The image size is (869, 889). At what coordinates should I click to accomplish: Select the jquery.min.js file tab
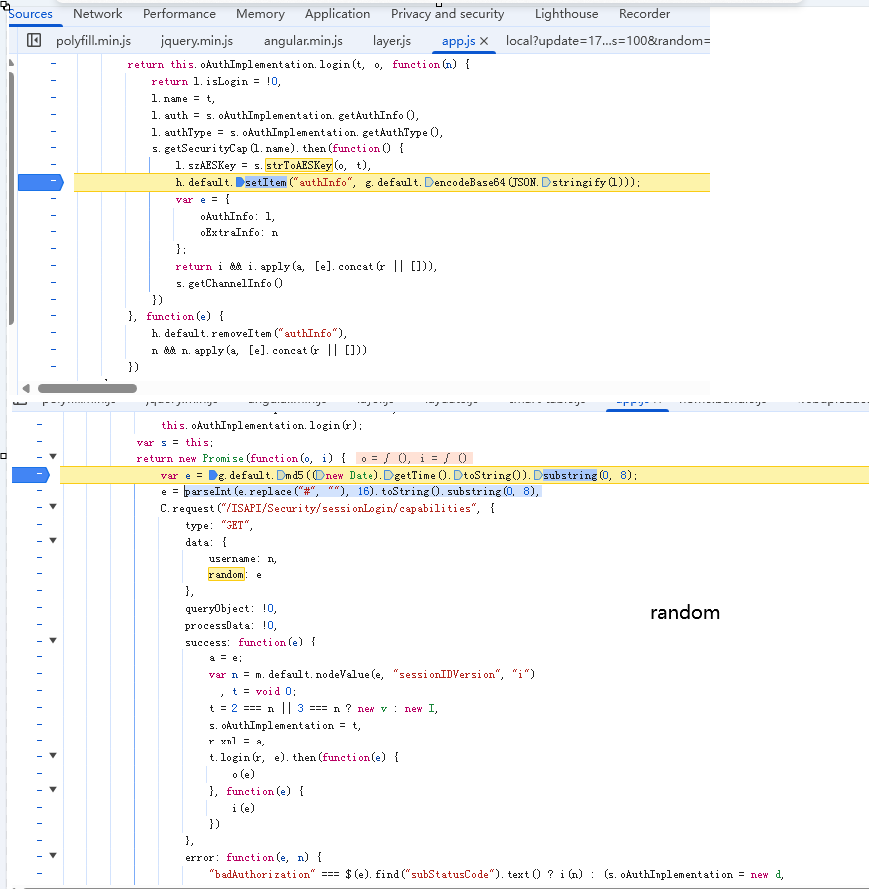click(x=197, y=41)
